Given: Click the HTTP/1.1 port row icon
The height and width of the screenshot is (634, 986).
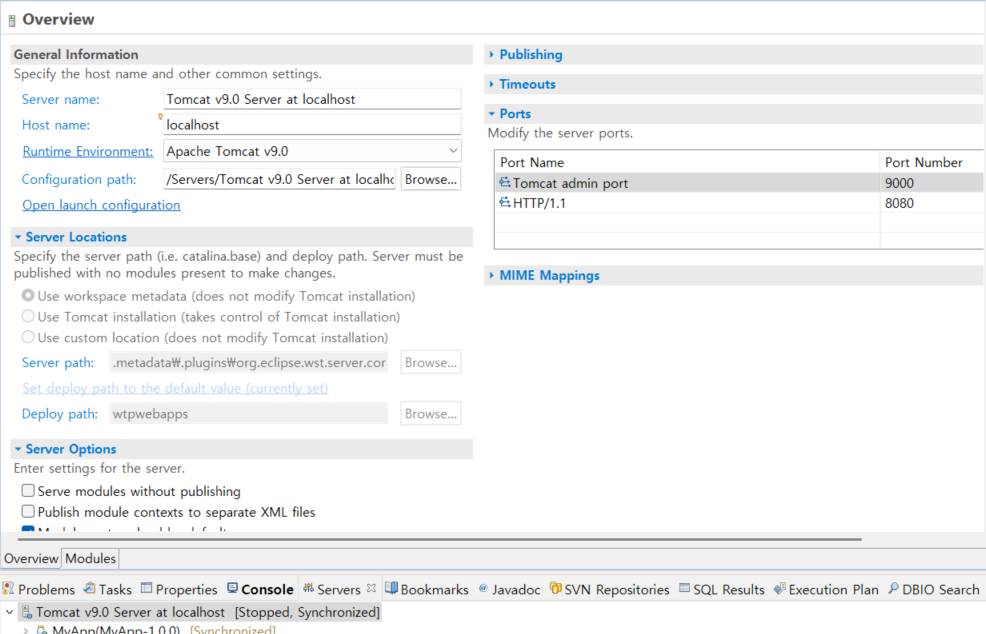Looking at the screenshot, I should click(x=504, y=203).
